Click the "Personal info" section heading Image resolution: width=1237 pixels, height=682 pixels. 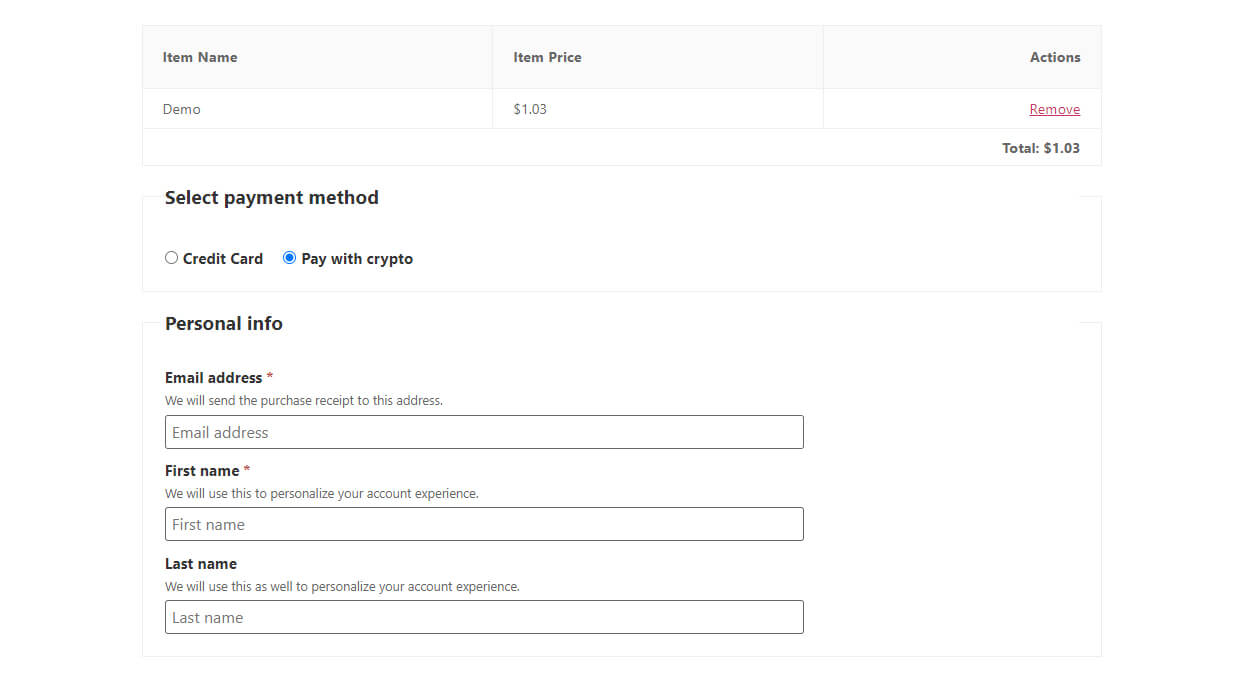(x=223, y=323)
